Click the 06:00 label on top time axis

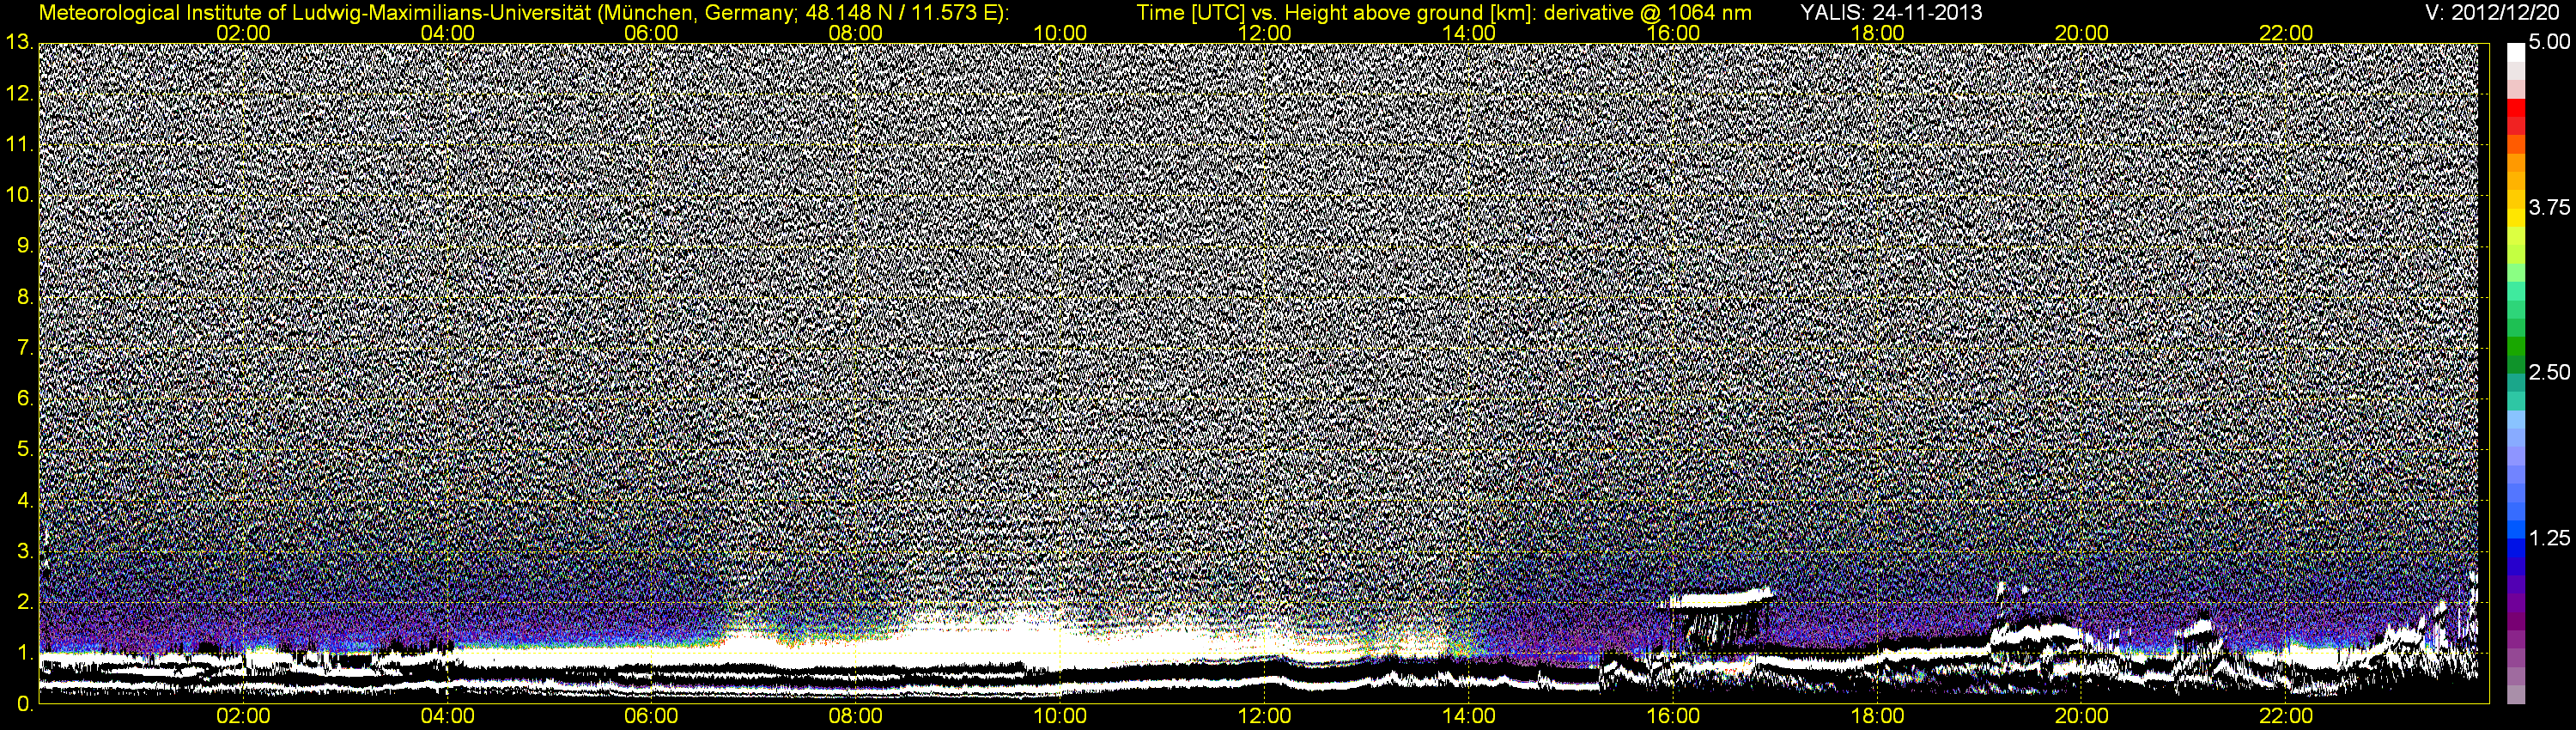pos(651,33)
